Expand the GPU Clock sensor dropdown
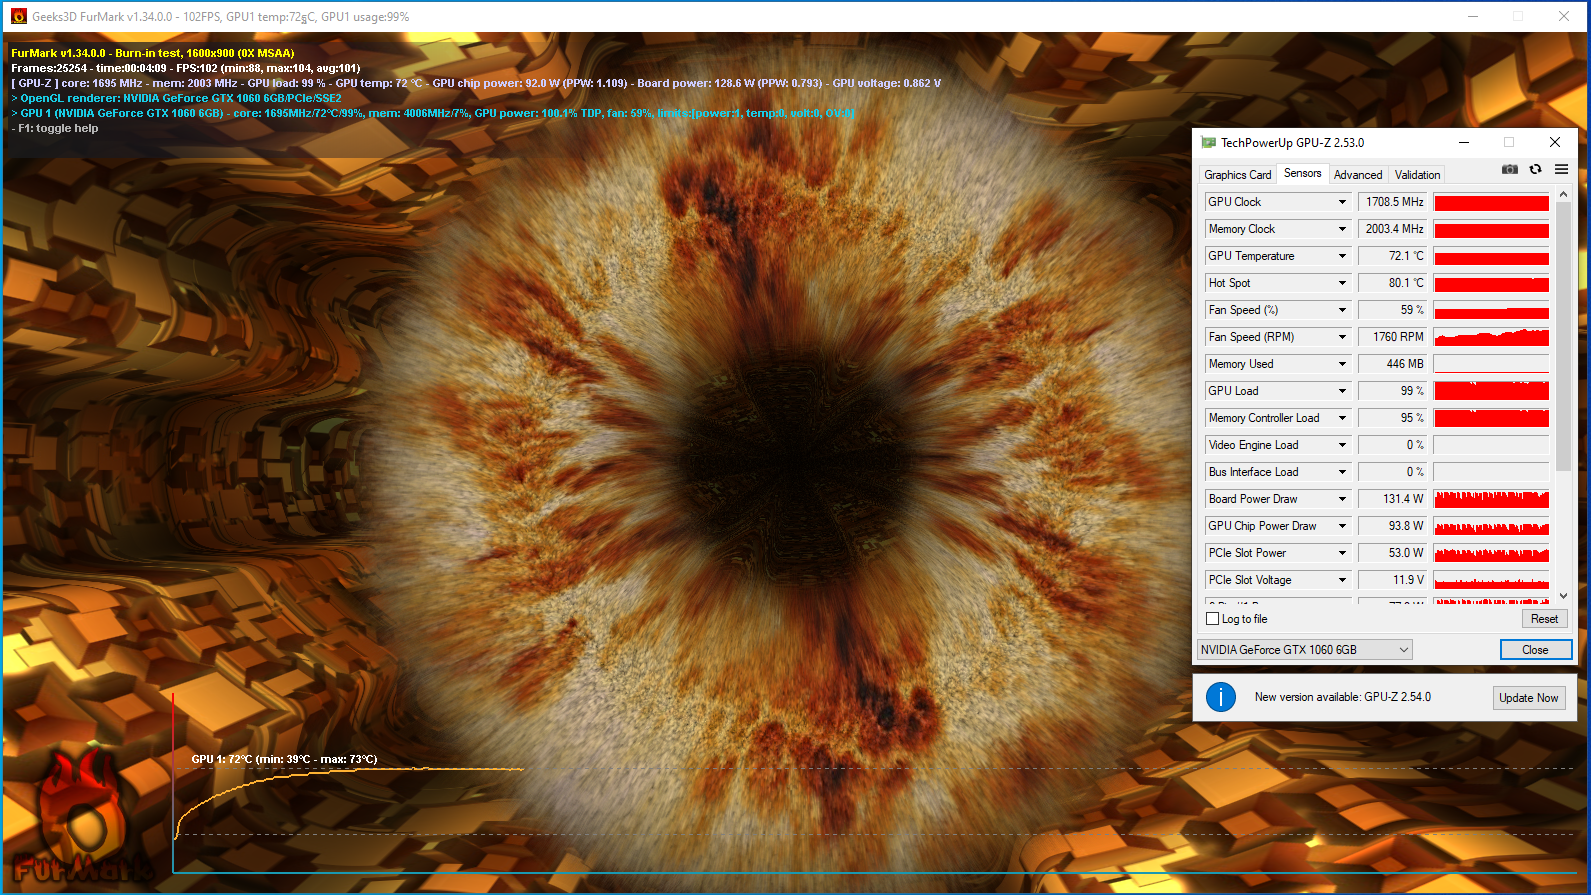 [1342, 202]
